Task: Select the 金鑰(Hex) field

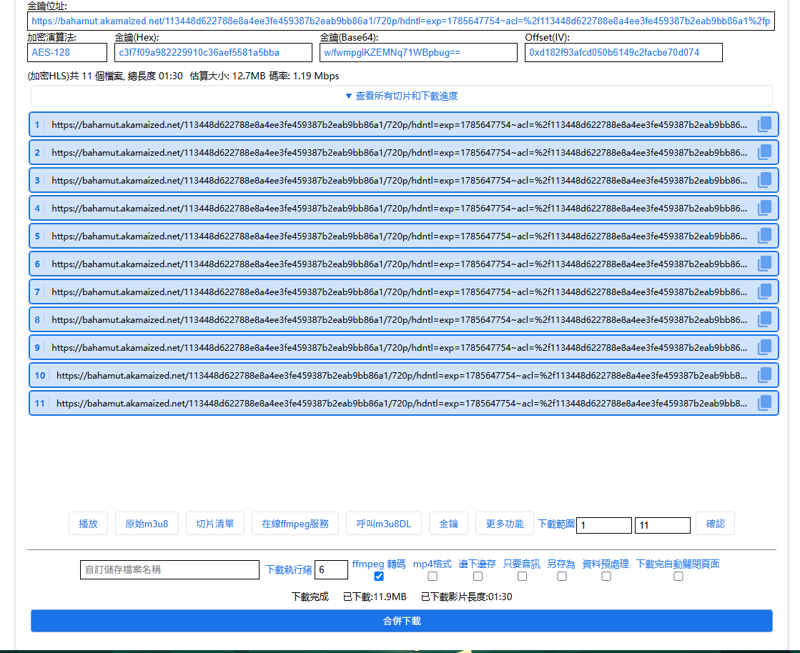Action: pos(213,53)
